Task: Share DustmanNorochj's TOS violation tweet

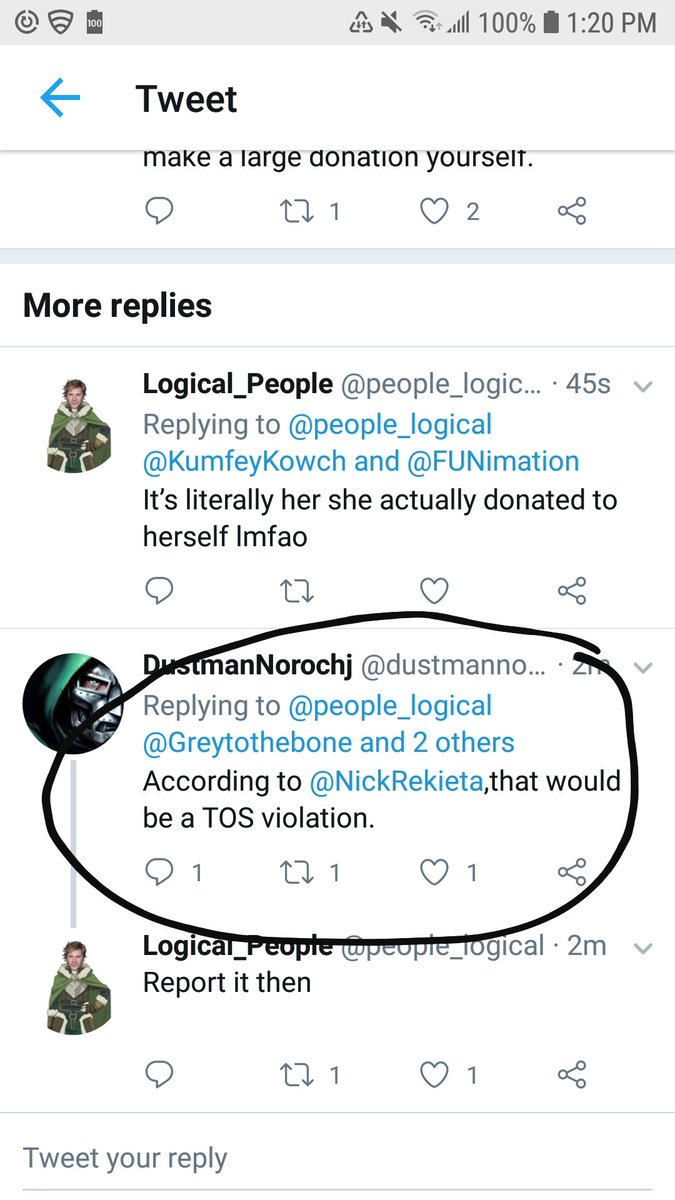Action: [x=571, y=873]
